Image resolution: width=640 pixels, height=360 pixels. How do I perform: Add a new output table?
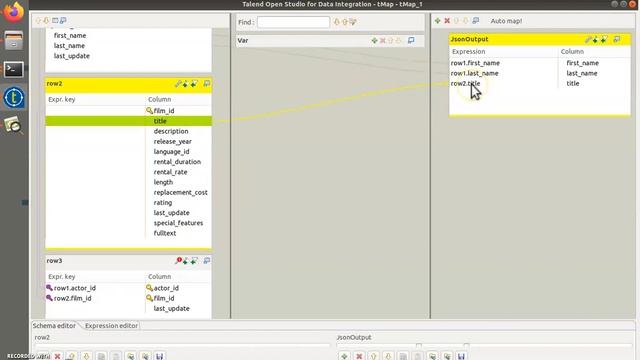pos(438,20)
